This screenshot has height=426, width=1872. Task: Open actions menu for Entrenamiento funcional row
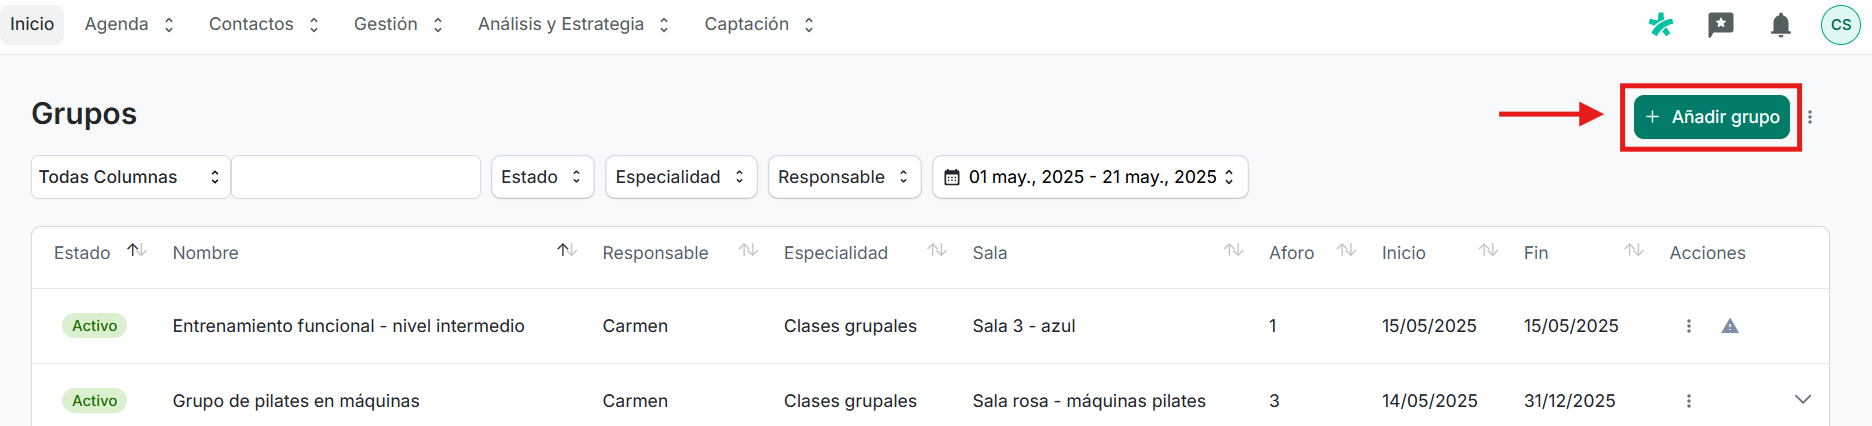tap(1689, 326)
